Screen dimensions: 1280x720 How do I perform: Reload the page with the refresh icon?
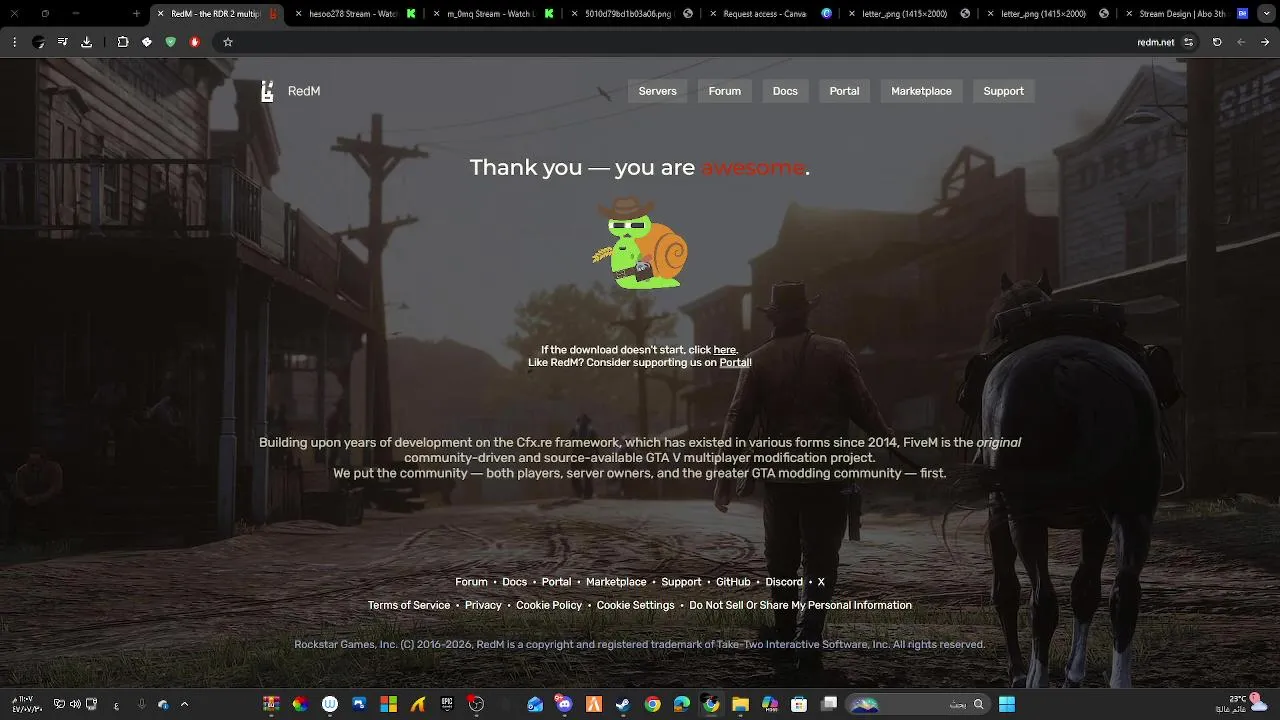1217,42
